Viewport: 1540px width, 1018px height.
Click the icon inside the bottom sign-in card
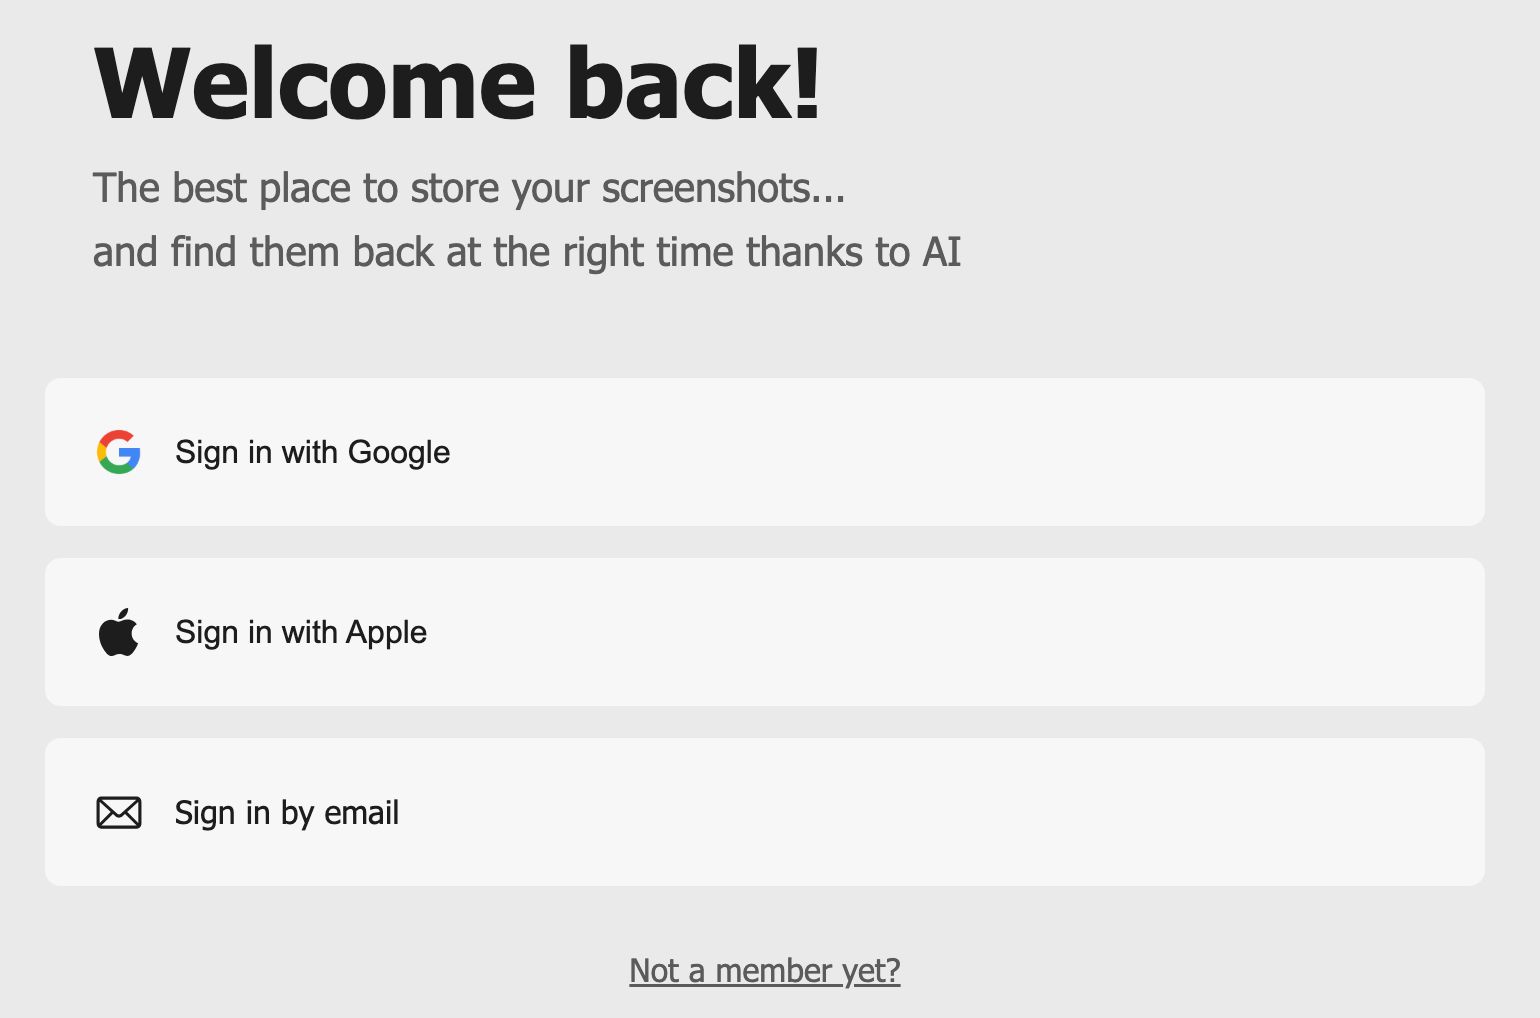(118, 812)
